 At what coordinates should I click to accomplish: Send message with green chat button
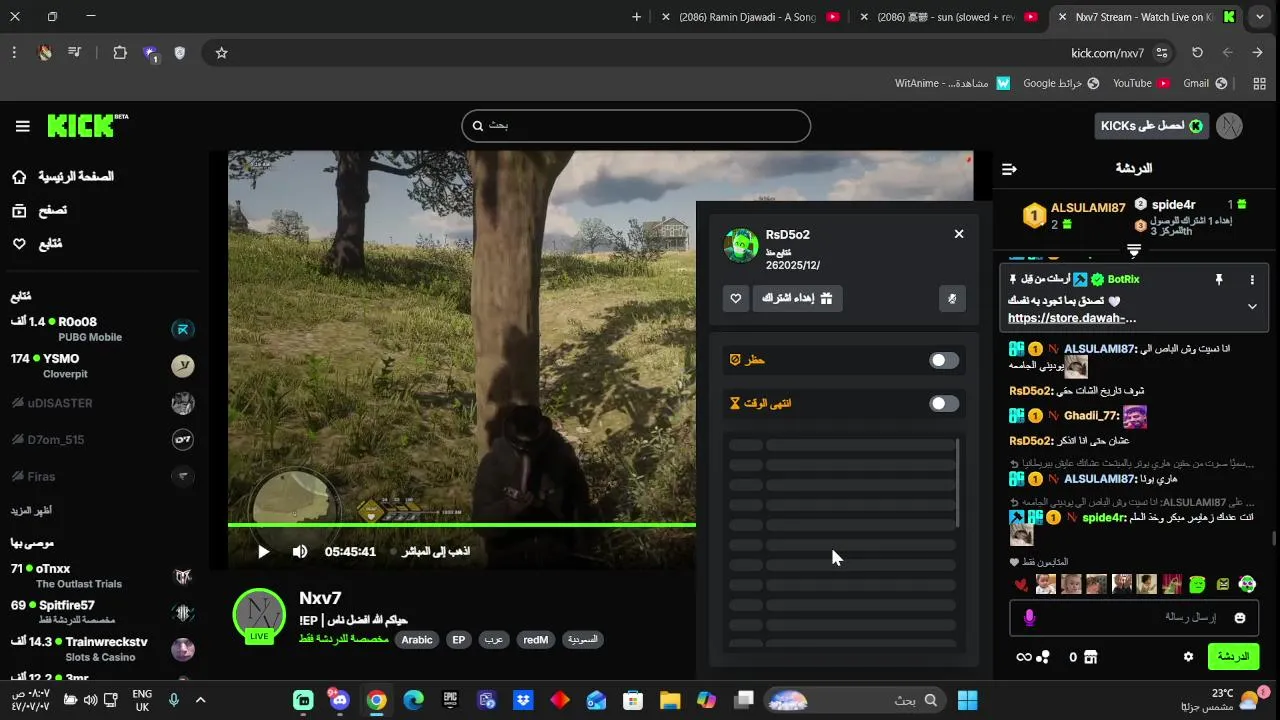click(1233, 657)
